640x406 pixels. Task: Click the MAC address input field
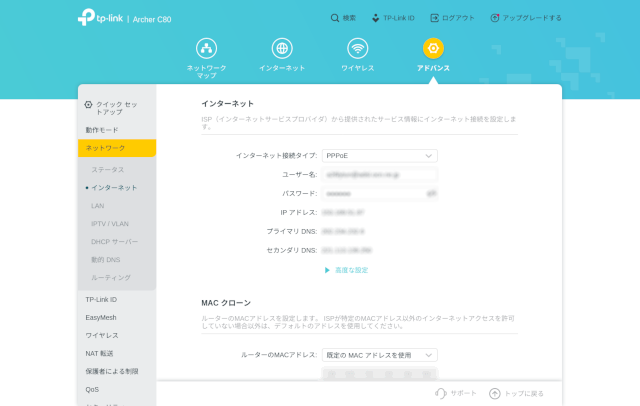tap(380, 373)
